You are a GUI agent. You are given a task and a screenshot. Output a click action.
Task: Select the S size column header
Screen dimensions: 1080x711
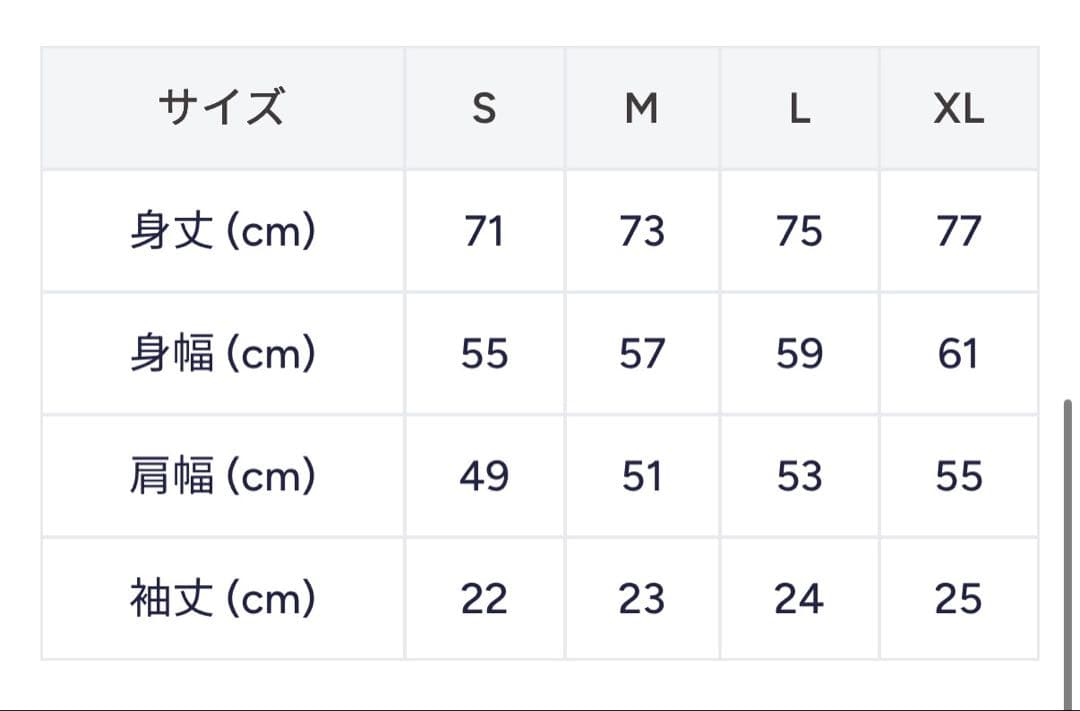click(484, 108)
